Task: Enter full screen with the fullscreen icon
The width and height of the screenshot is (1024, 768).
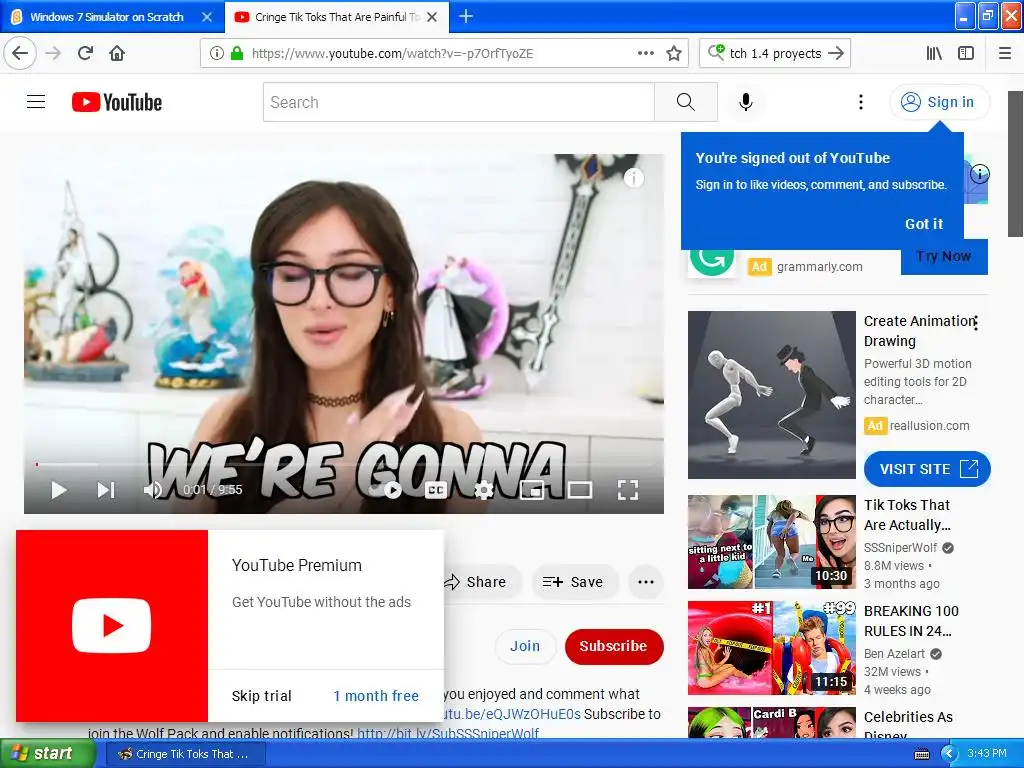Action: [628, 490]
